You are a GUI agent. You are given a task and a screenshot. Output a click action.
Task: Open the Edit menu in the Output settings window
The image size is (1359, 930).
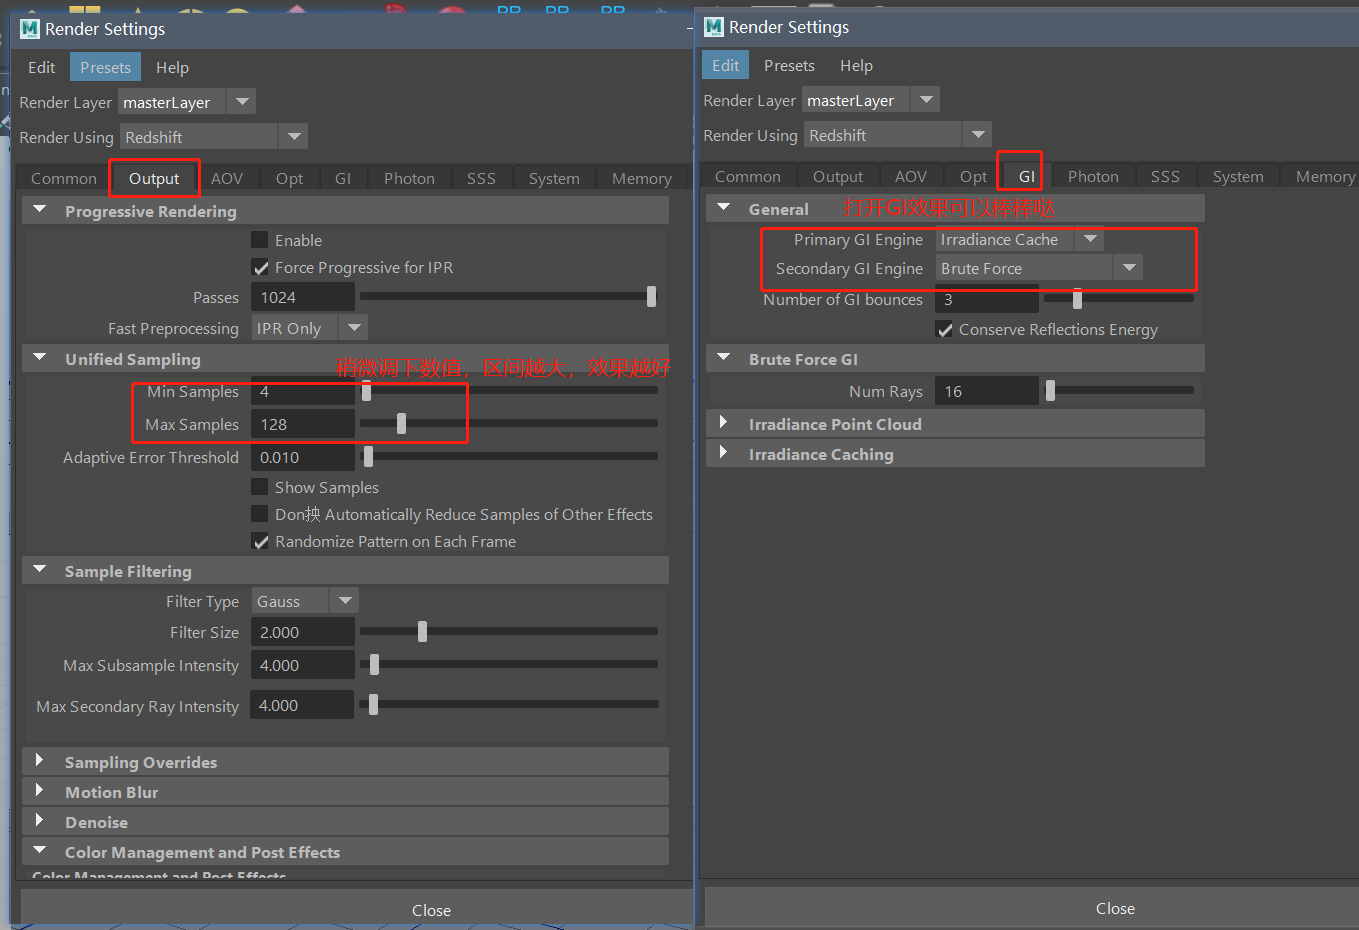(42, 67)
